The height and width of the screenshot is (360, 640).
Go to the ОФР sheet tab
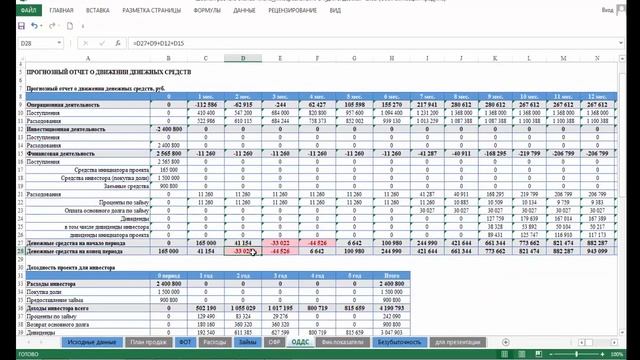point(274,342)
